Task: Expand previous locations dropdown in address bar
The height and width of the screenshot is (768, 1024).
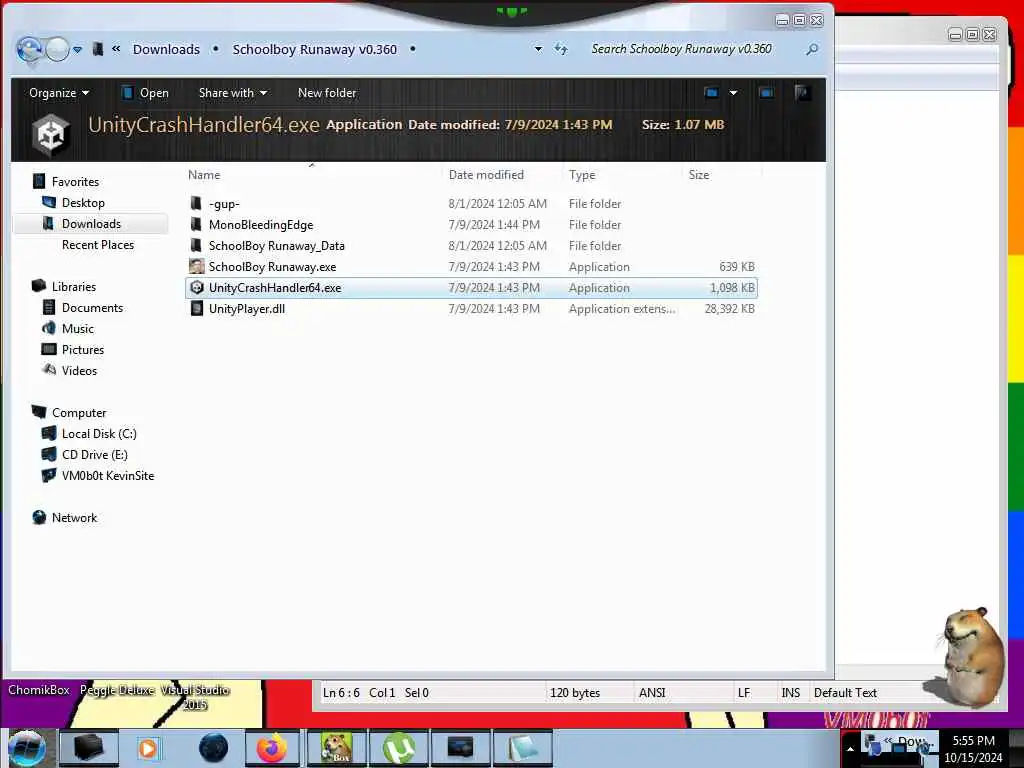Action: coord(538,49)
